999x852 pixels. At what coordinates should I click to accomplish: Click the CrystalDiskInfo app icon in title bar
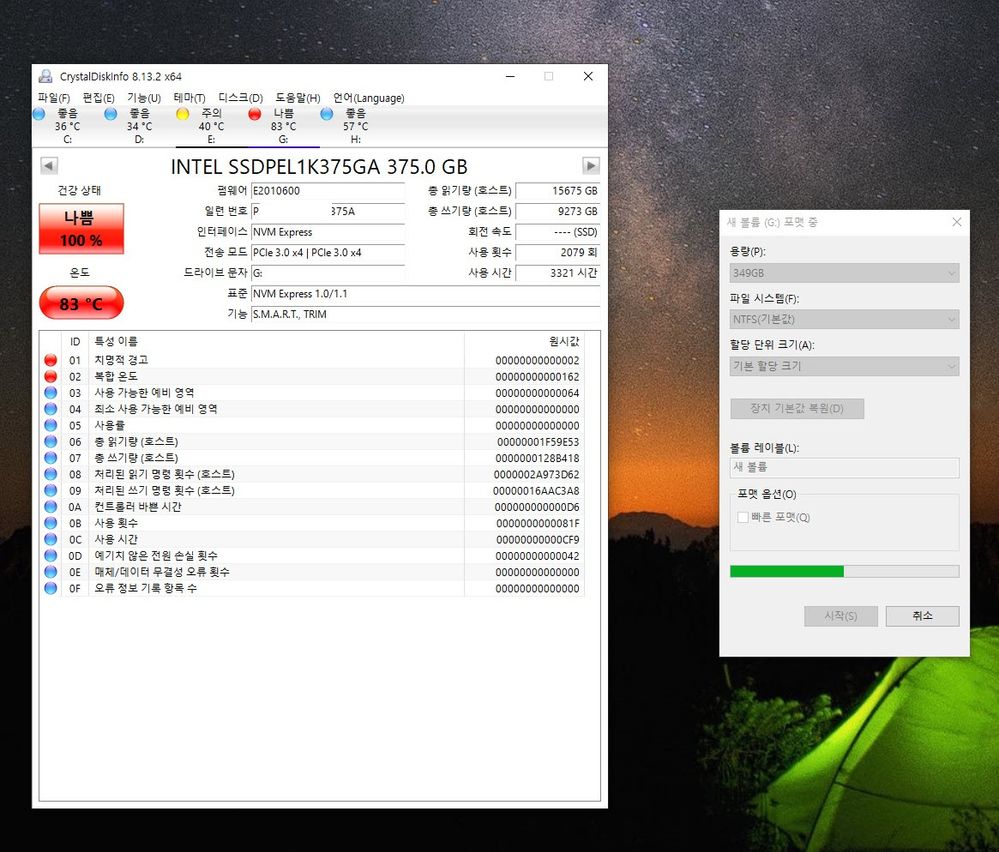coord(45,76)
